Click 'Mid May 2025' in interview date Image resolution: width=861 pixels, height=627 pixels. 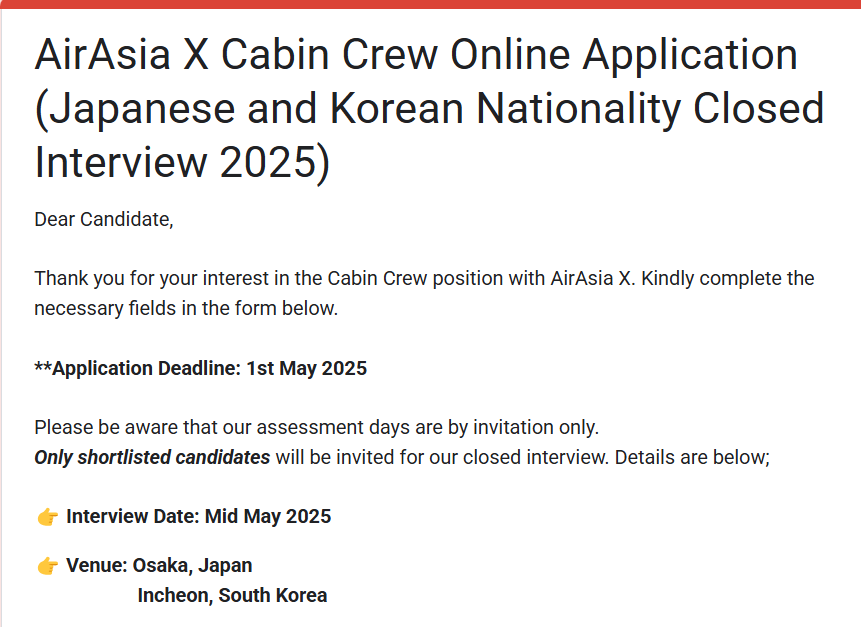click(x=268, y=516)
